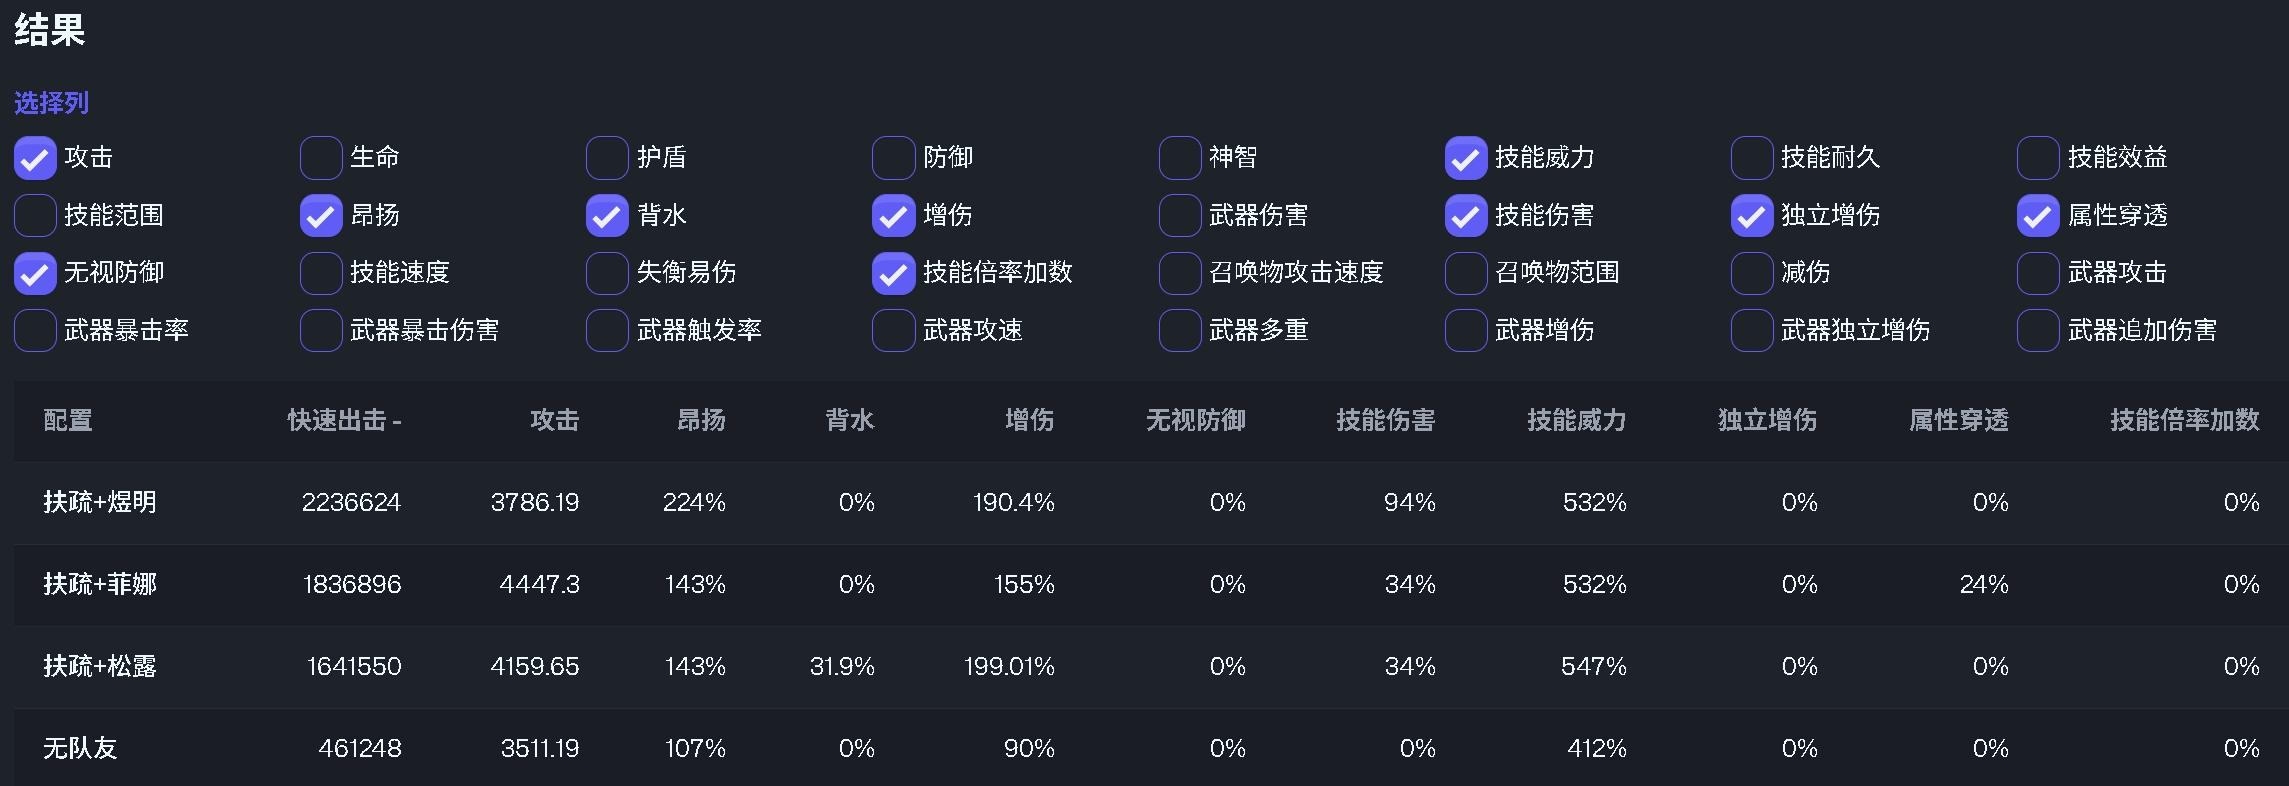This screenshot has width=2289, height=786.
Task: Uncheck the 属性穿透 checkbox
Action: [x=2038, y=216]
